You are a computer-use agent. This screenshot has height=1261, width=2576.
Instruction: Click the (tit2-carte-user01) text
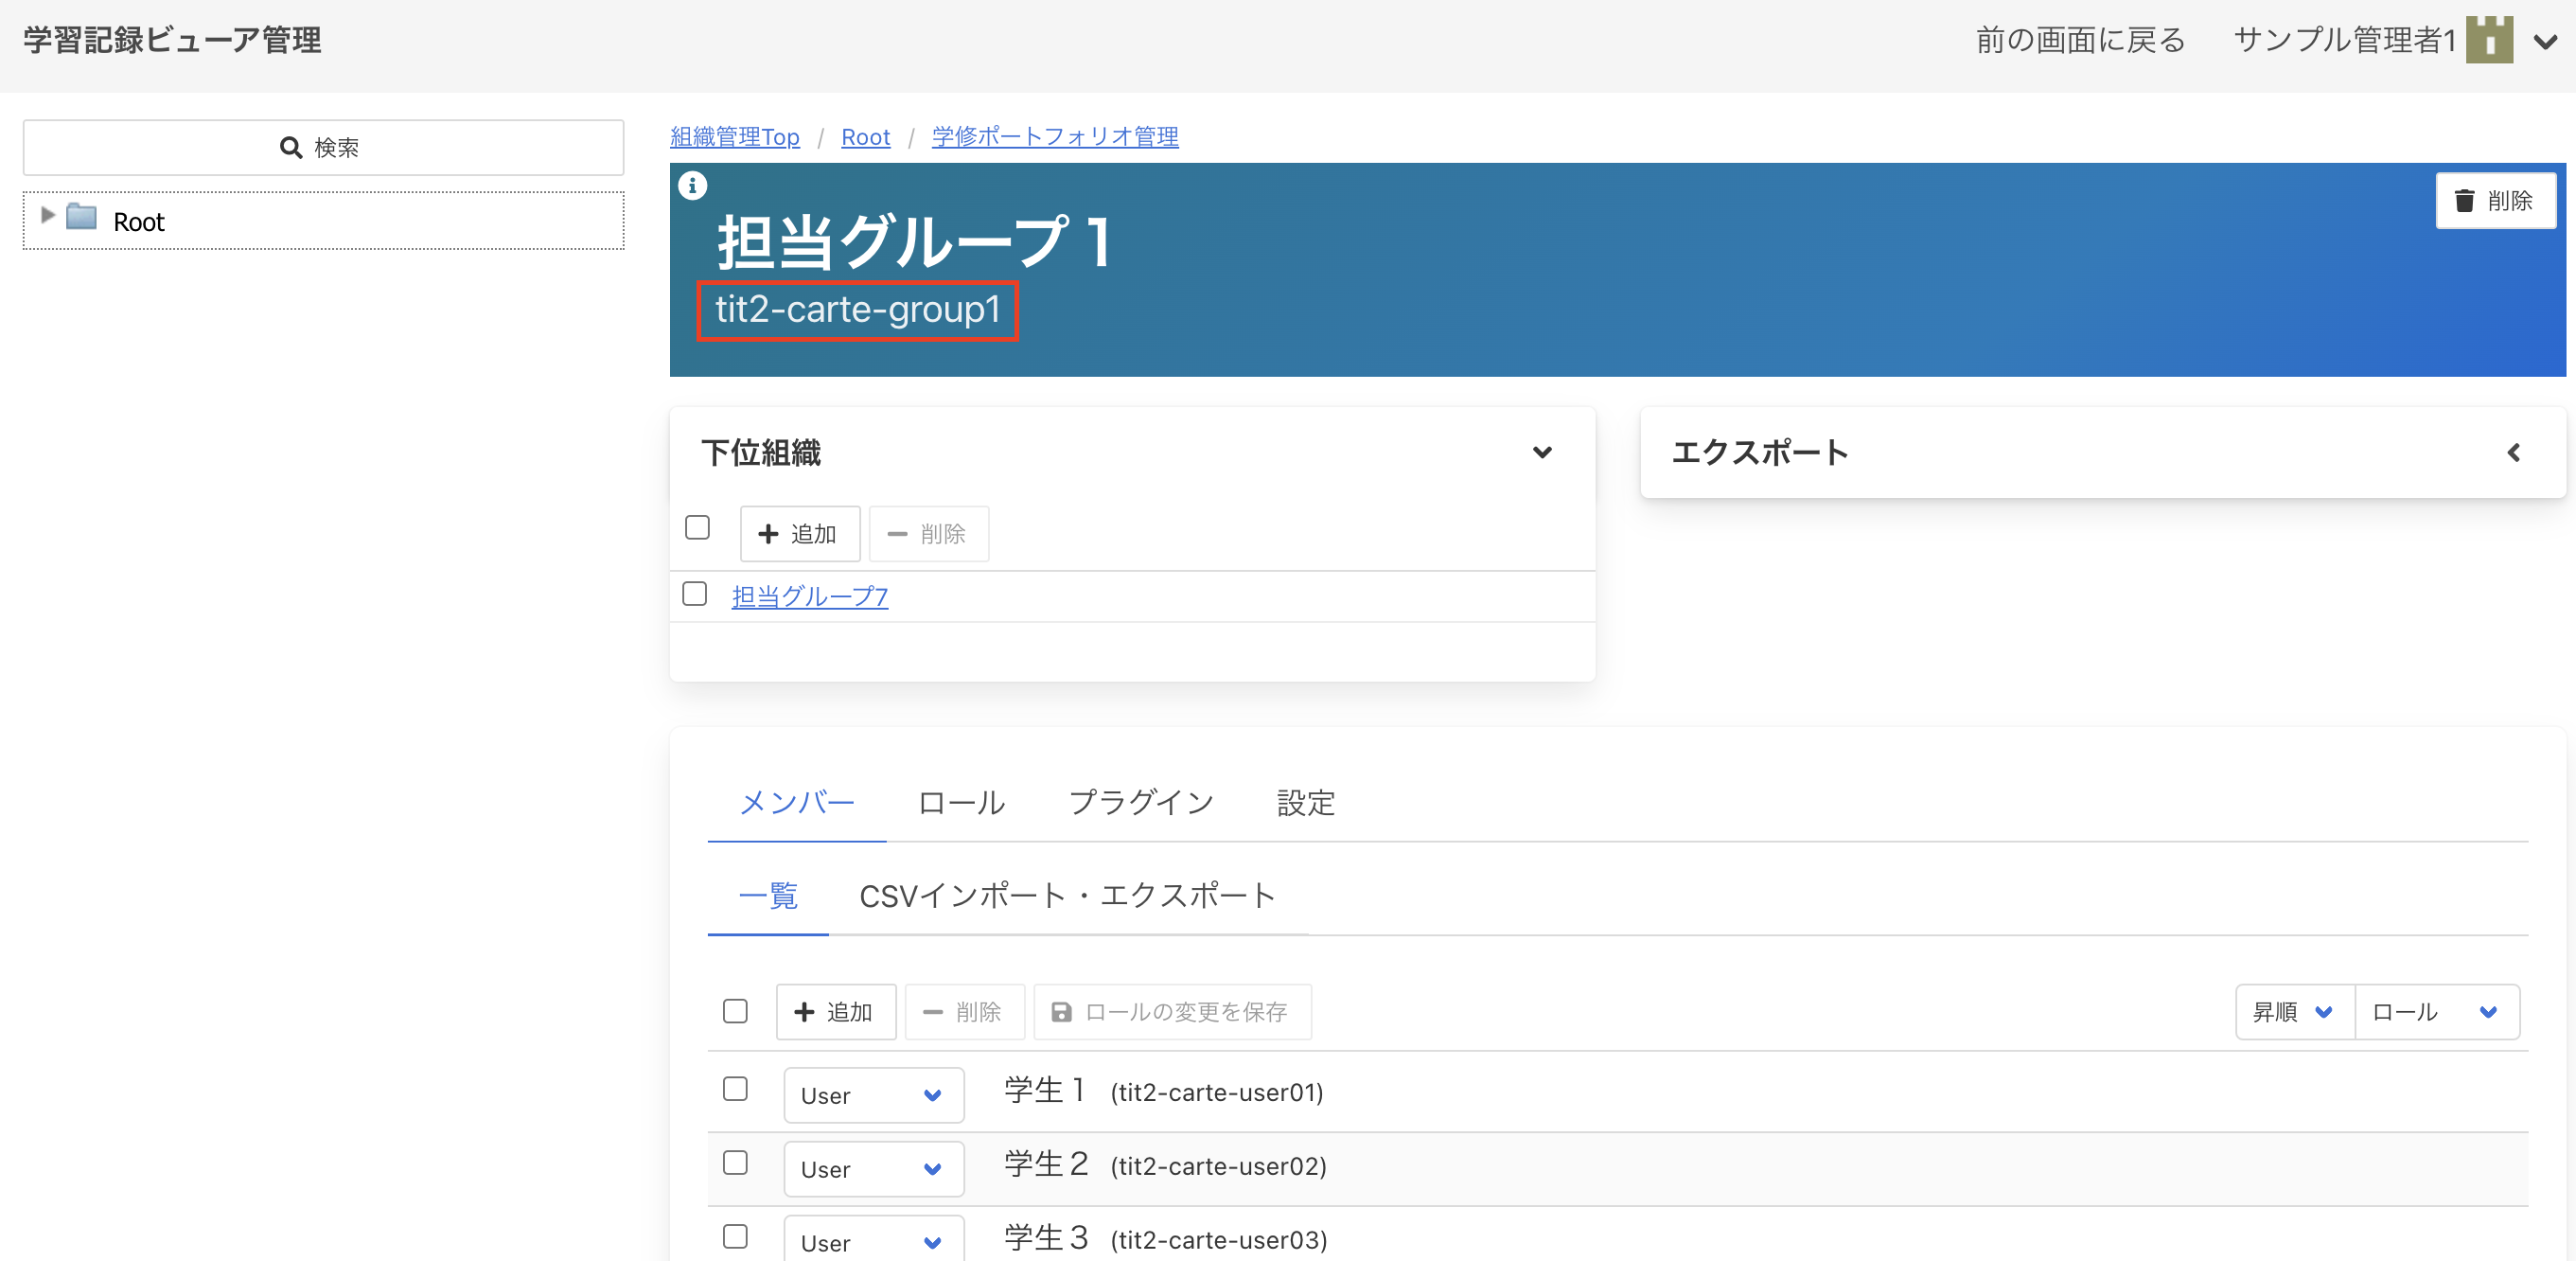(1217, 1092)
